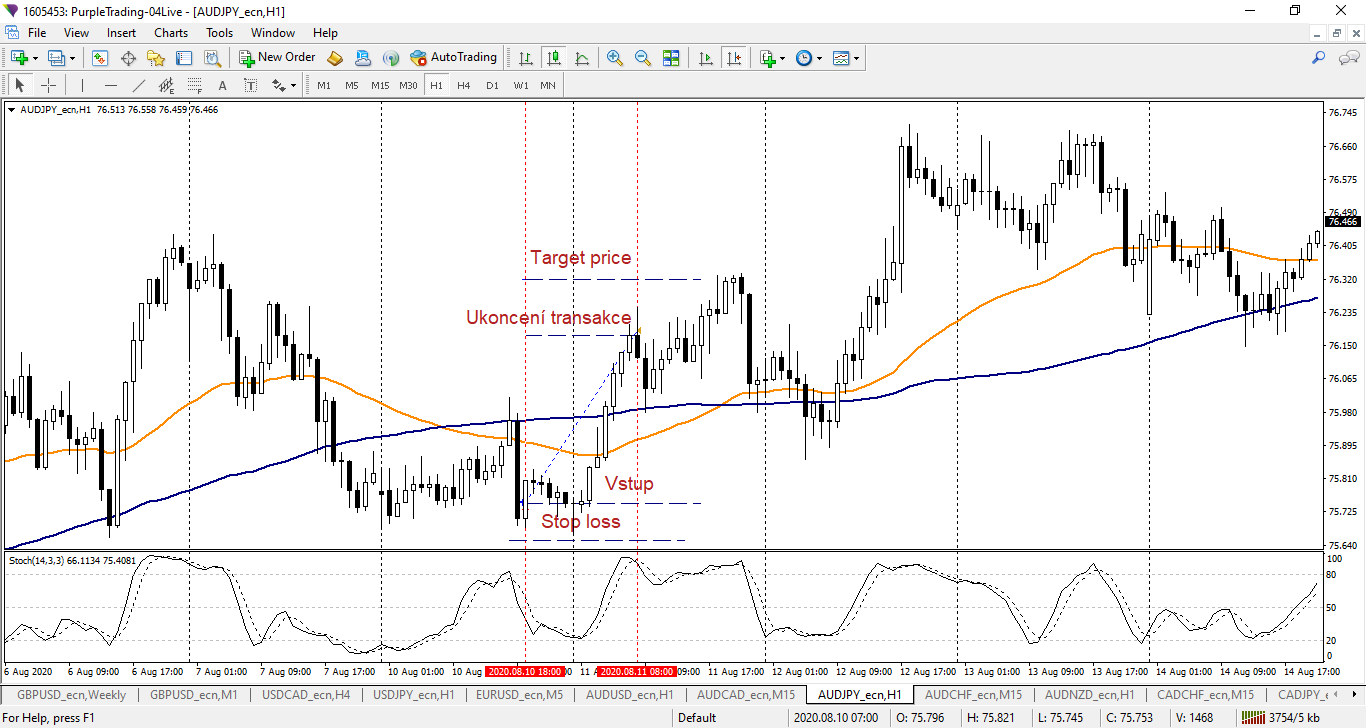Open the Strategy Tester icon
The image size is (1366, 728).
pyautogui.click(x=212, y=58)
